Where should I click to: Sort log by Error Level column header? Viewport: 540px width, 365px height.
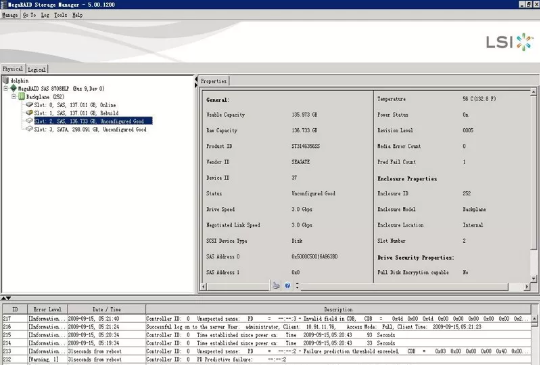[x=48, y=309]
